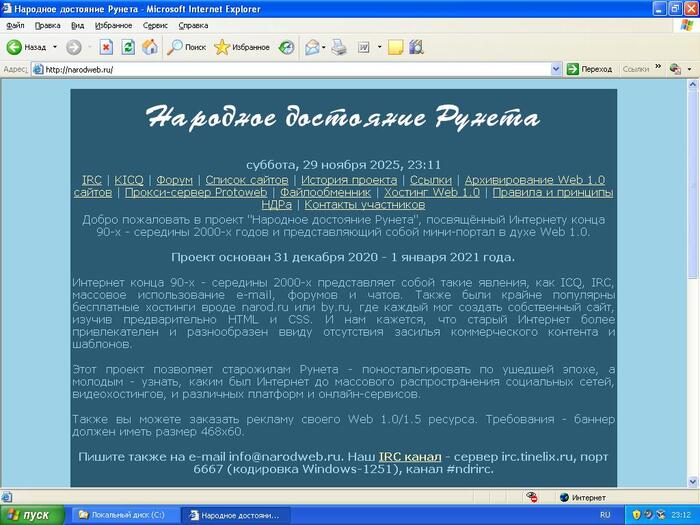Go to the Home page icon
The height and width of the screenshot is (525, 700).
(x=150, y=47)
